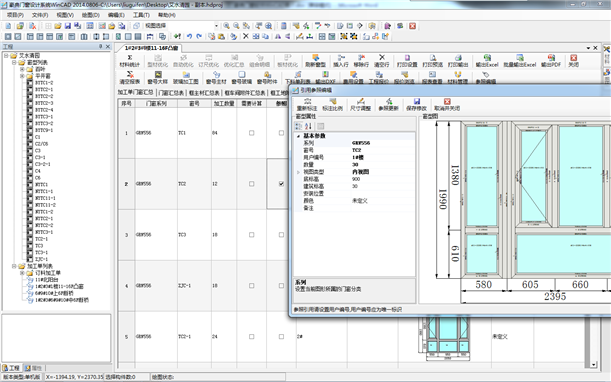Image resolution: width=611 pixels, height=382 pixels.
Task: Click the 材料统计 sigma icon
Action: tap(130, 58)
